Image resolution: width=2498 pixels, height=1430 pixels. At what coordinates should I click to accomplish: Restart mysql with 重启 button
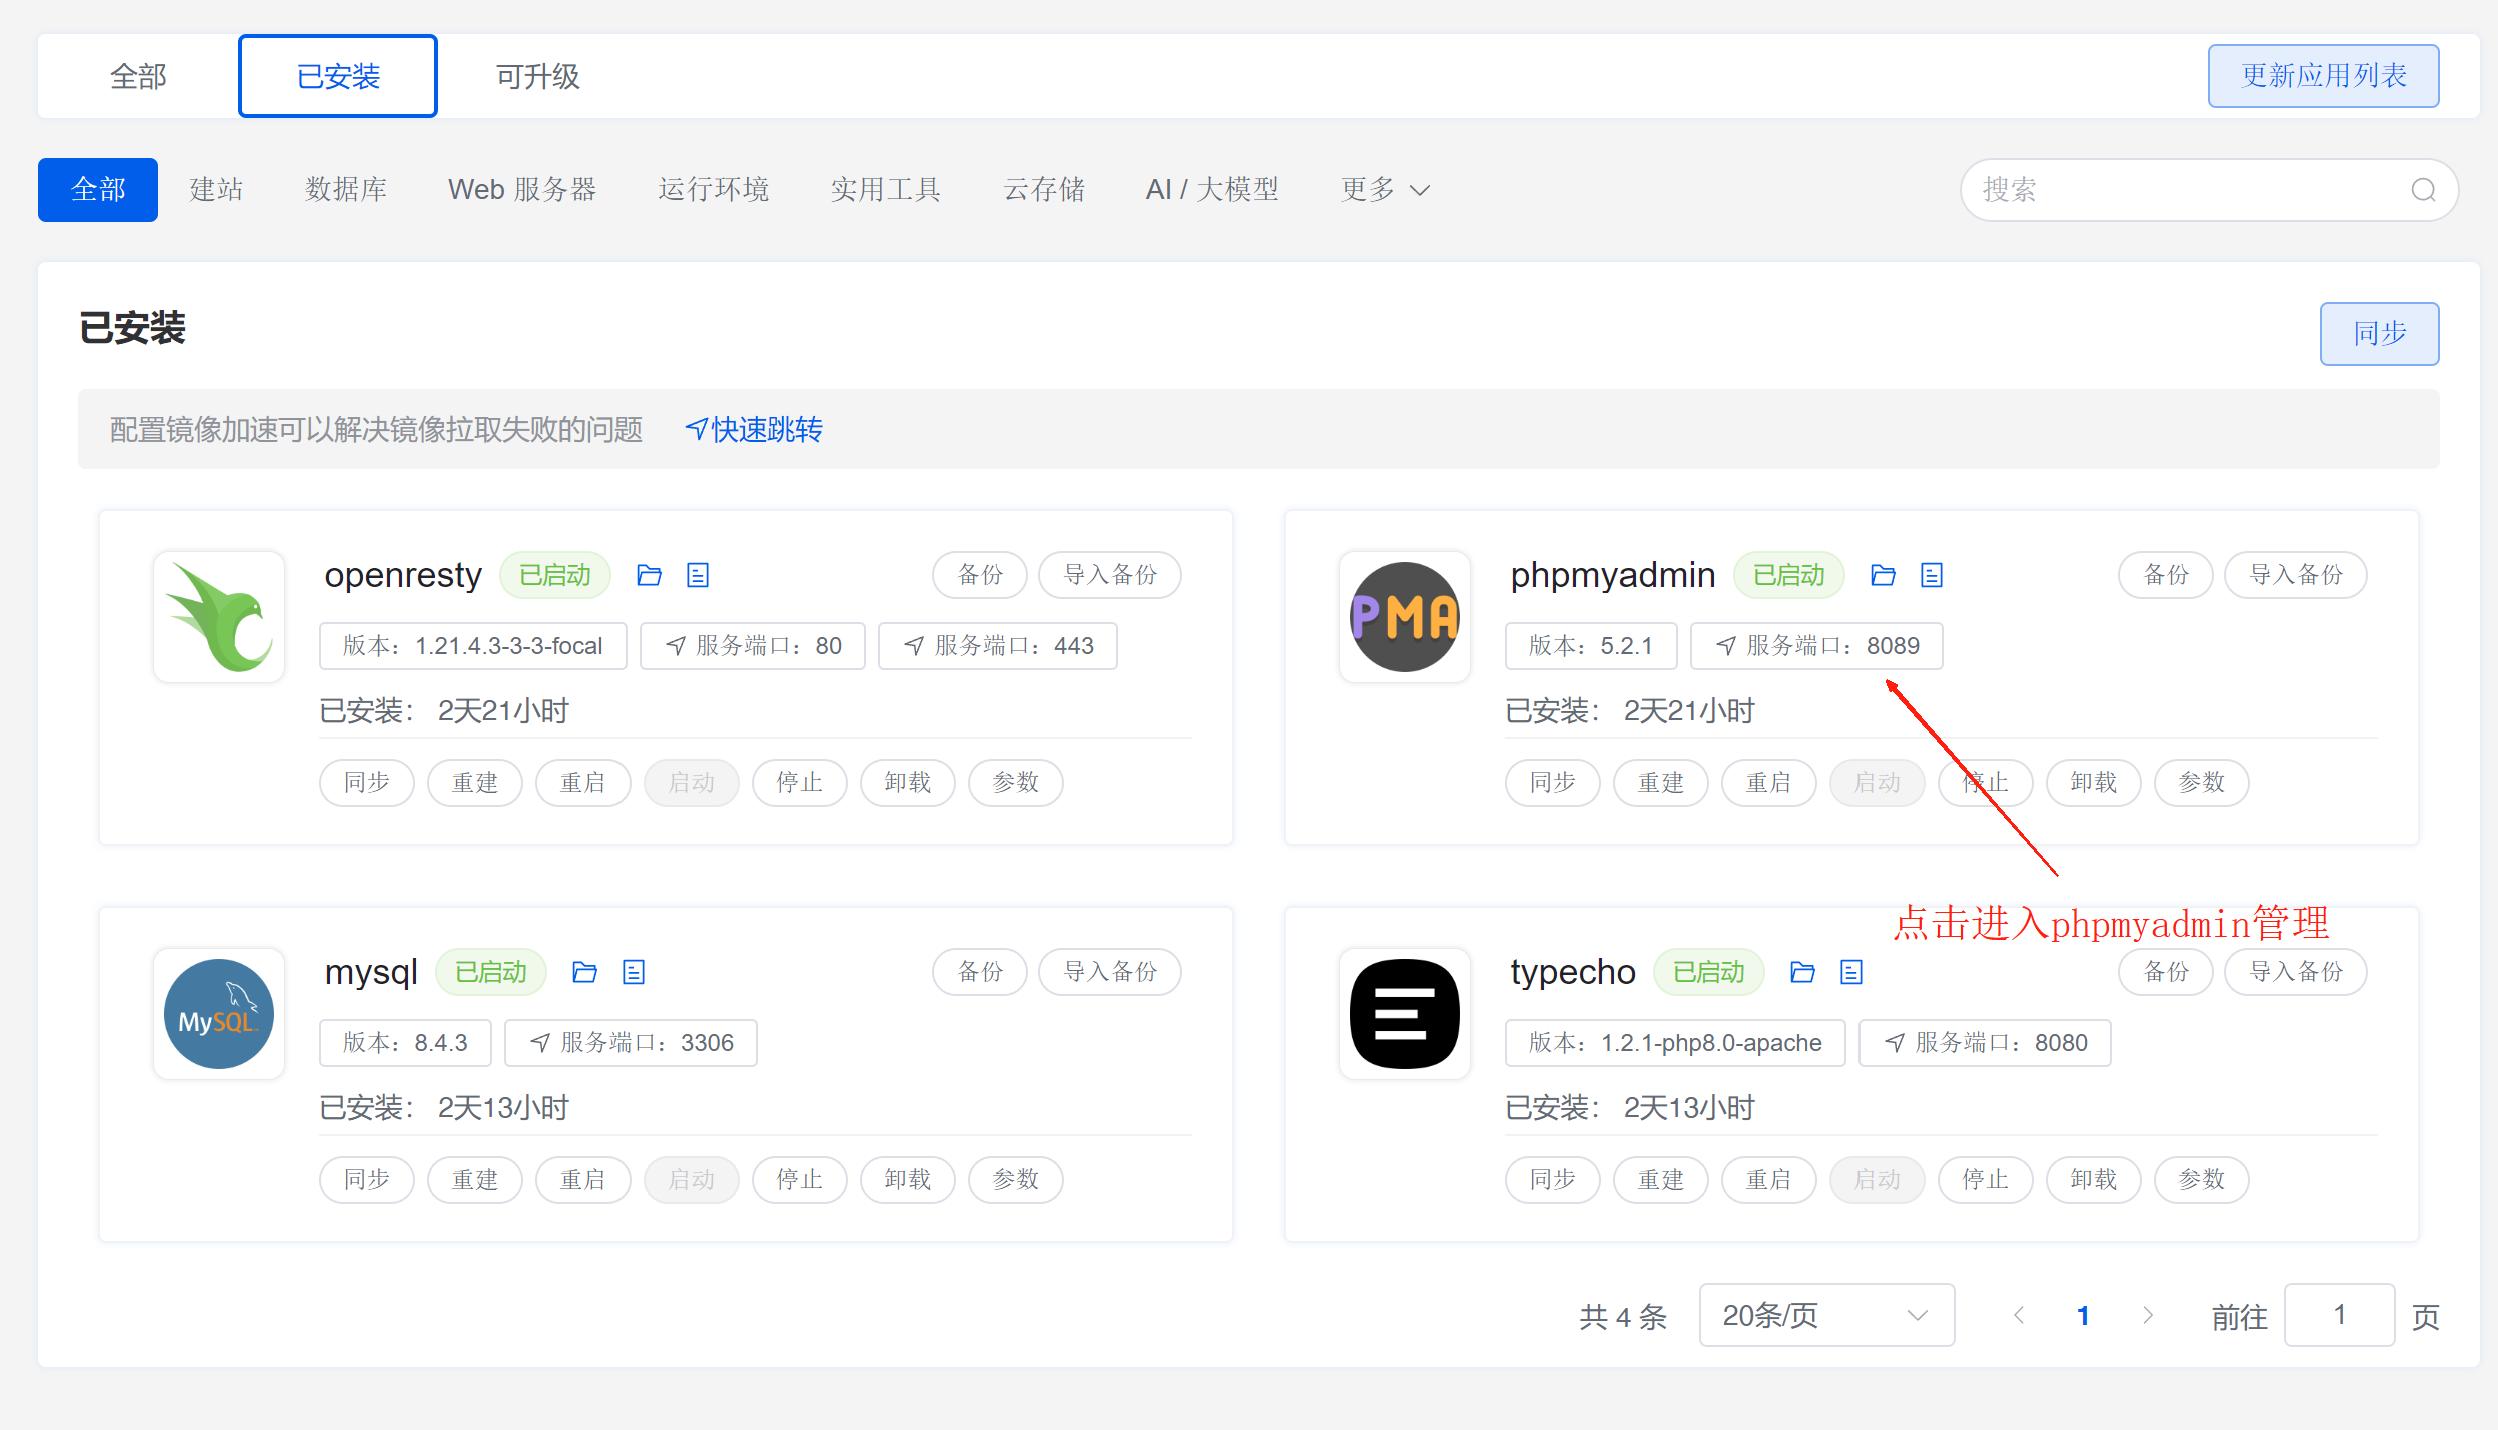click(583, 1179)
